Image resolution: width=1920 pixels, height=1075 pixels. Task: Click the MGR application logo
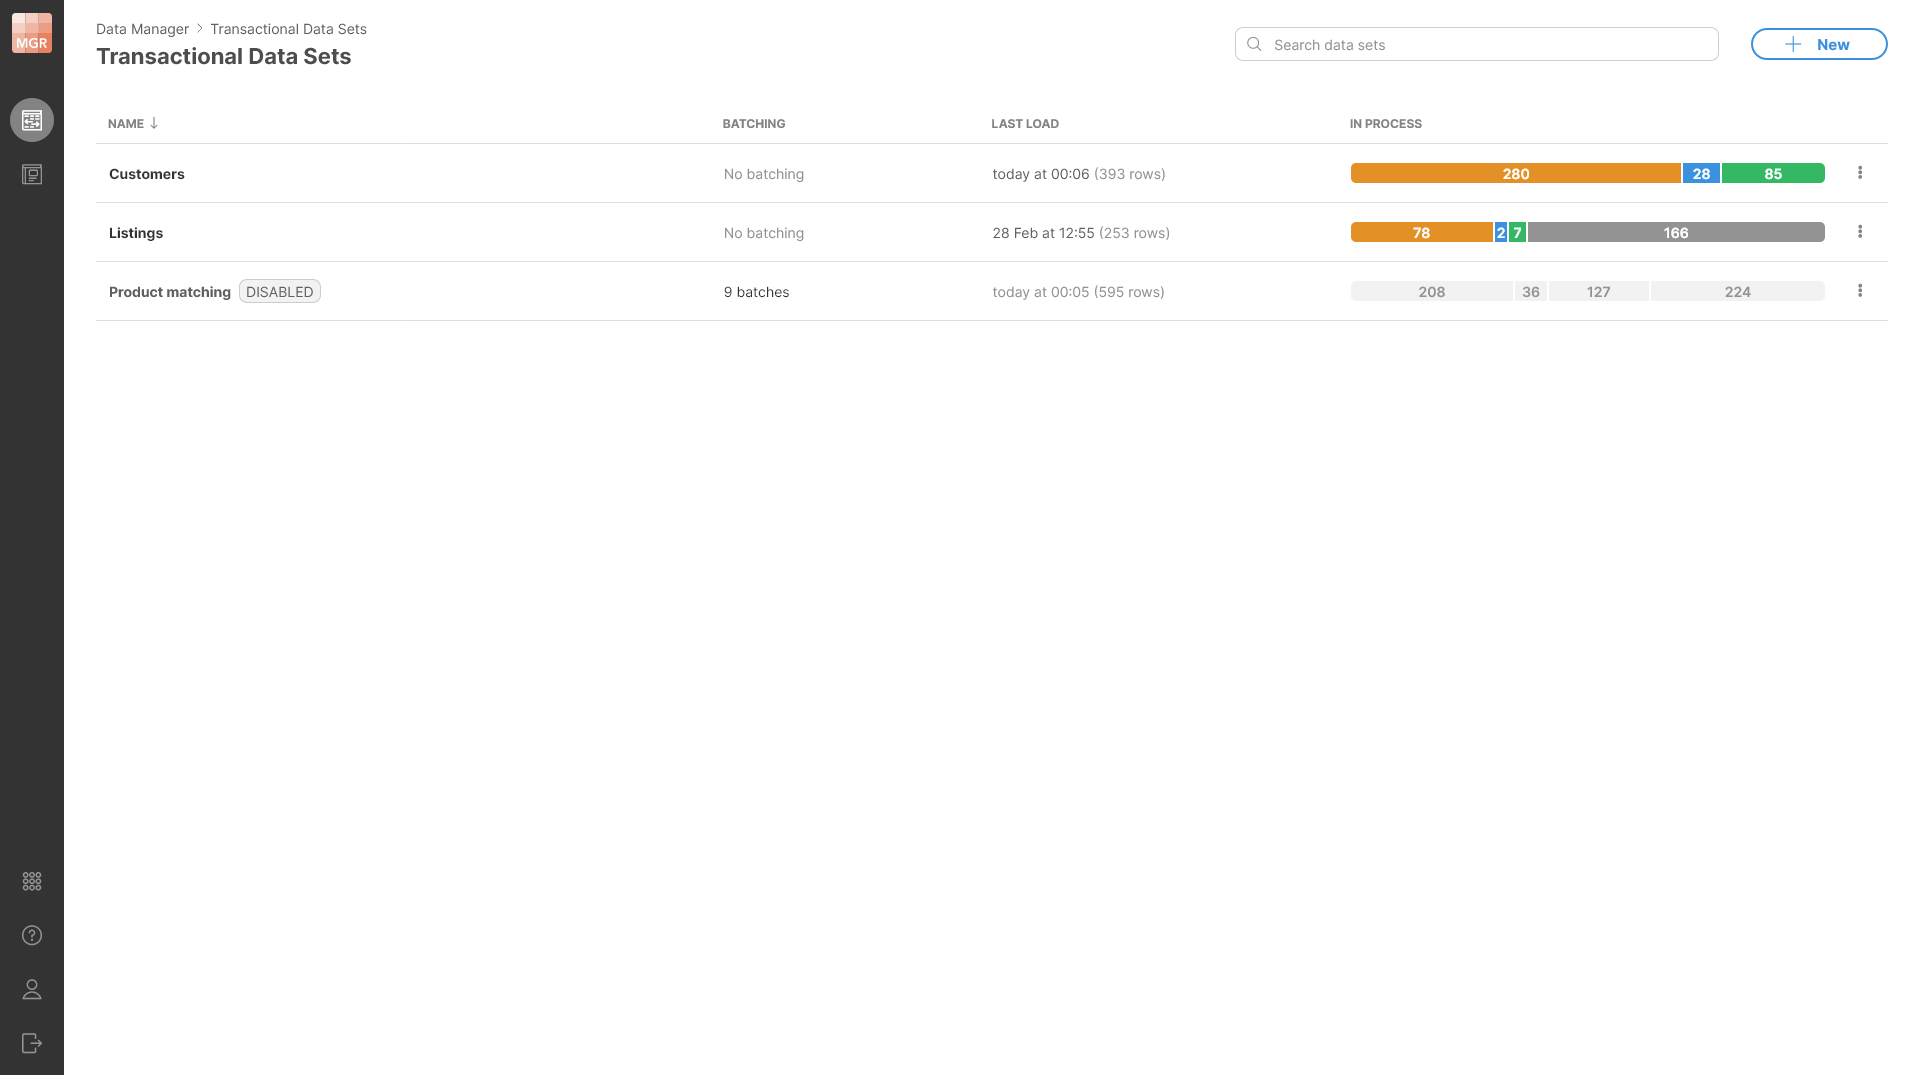[31, 31]
